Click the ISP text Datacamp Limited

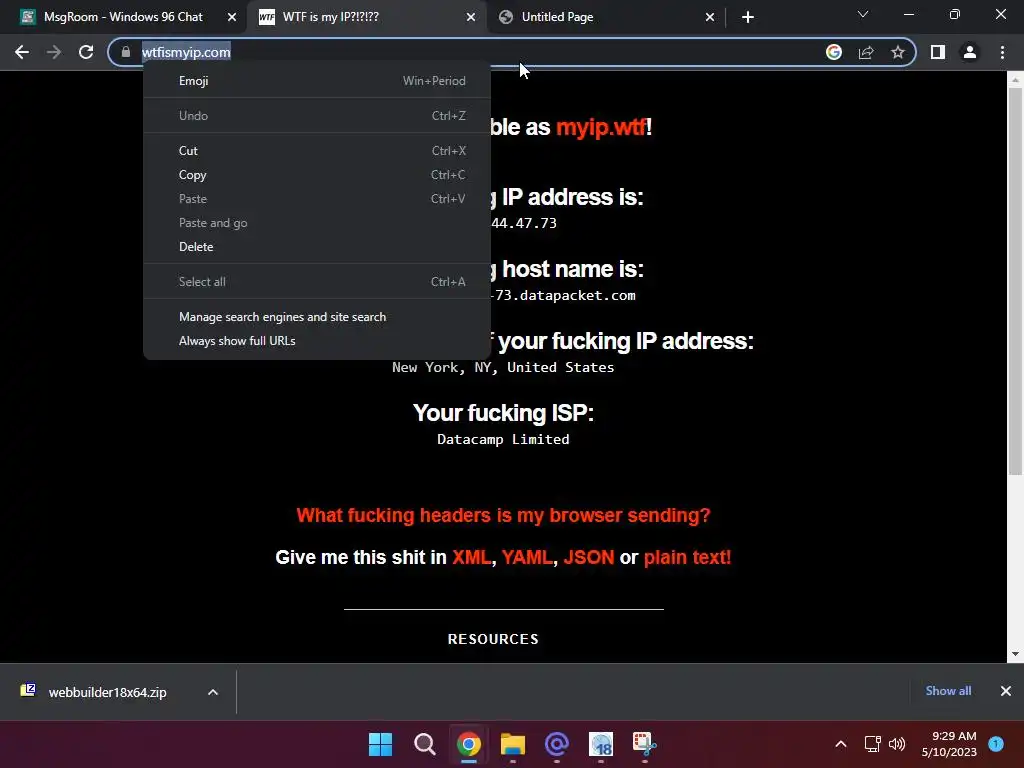(x=503, y=440)
